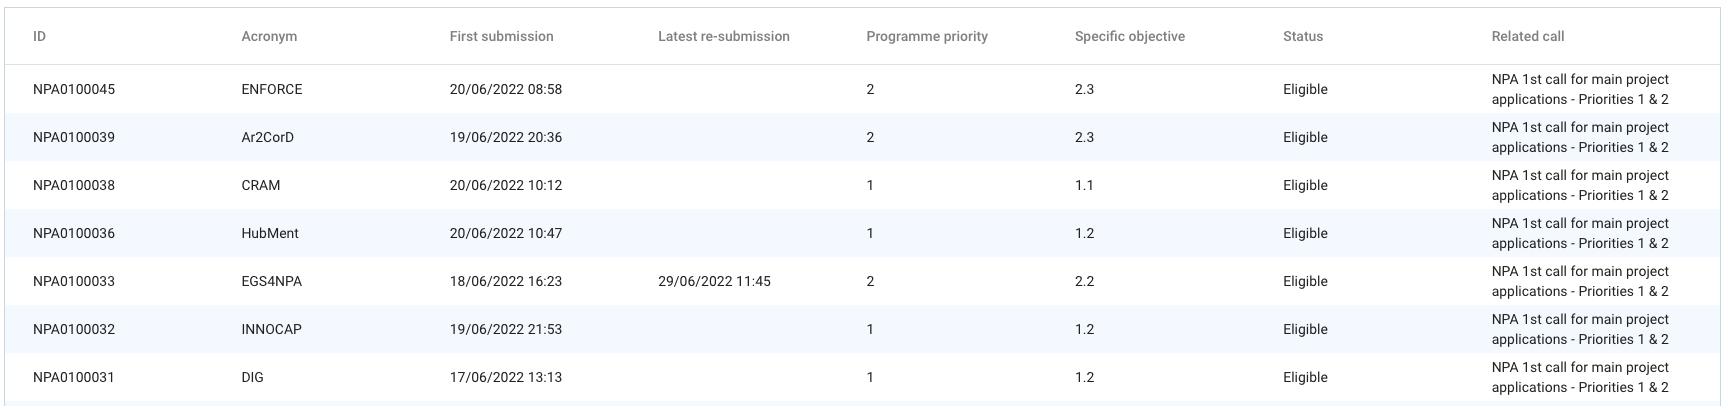The height and width of the screenshot is (406, 1731).
Task: Click the Related call column header
Action: (x=1527, y=36)
